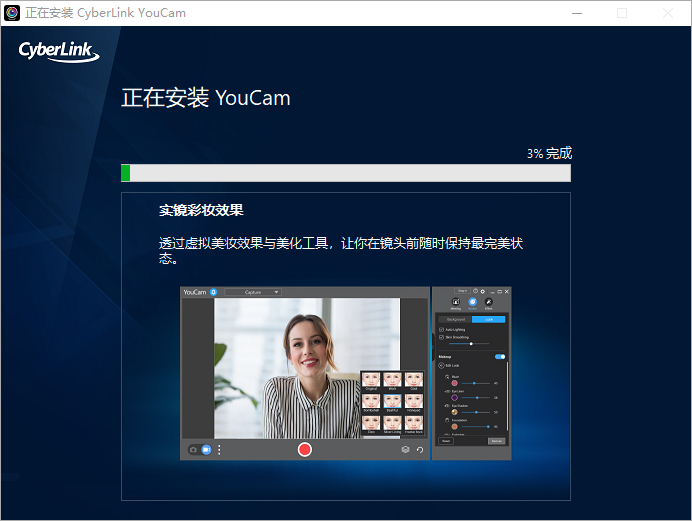The image size is (692, 521).
Task: Click the photo camera mode icon in preview
Action: click(x=193, y=450)
